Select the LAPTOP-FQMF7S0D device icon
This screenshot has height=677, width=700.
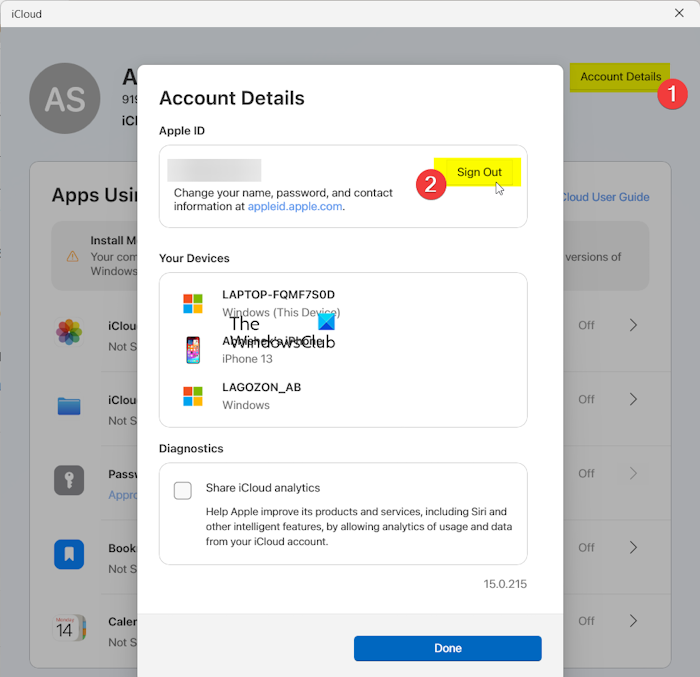click(193, 304)
